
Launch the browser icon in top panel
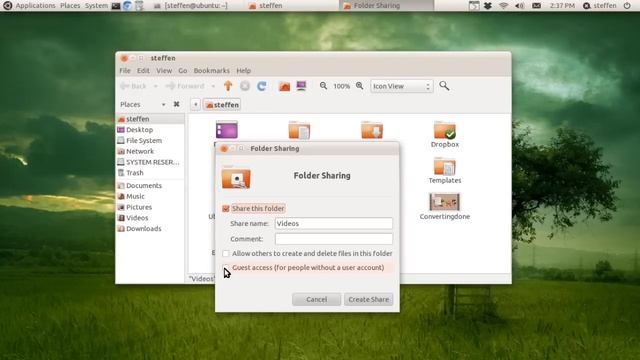click(x=127, y=6)
